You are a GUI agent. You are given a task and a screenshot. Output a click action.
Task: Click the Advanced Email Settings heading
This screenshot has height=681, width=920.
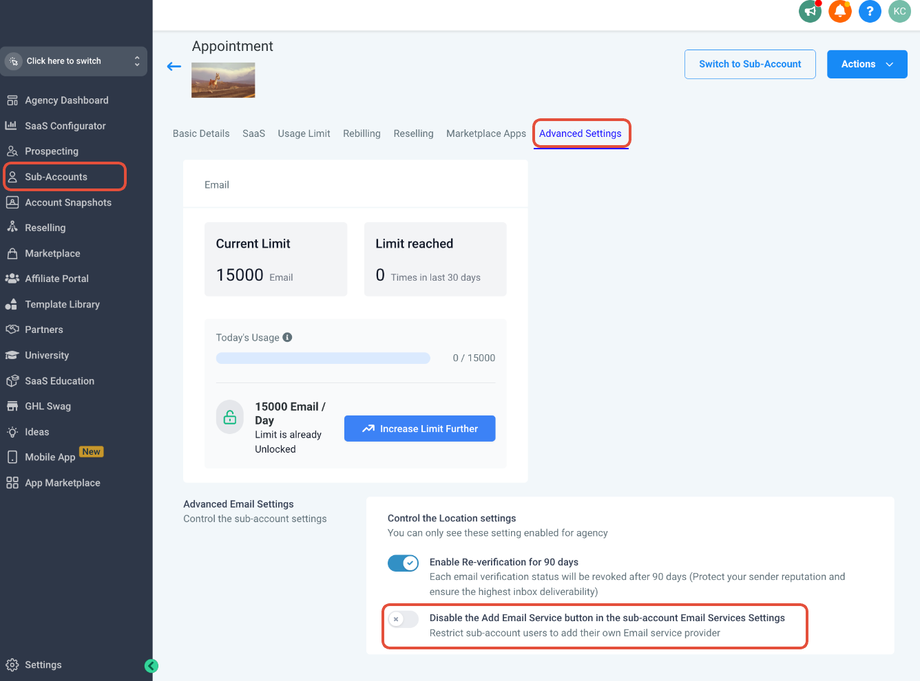238,504
